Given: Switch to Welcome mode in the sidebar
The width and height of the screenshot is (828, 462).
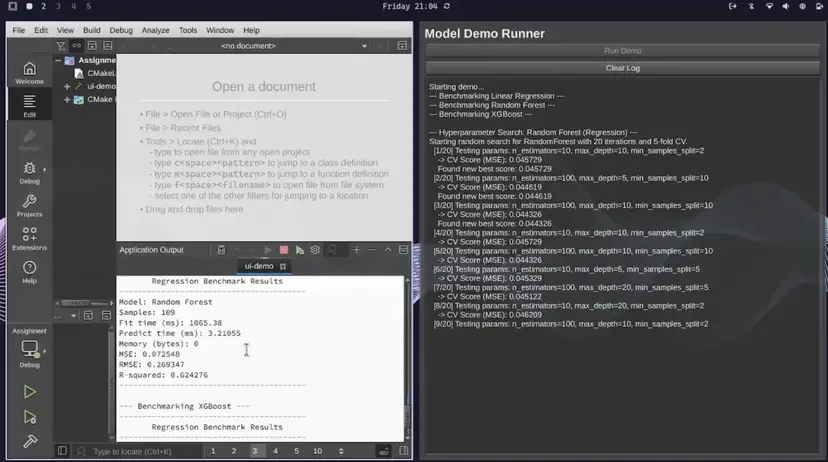Looking at the screenshot, I should 30,73.
